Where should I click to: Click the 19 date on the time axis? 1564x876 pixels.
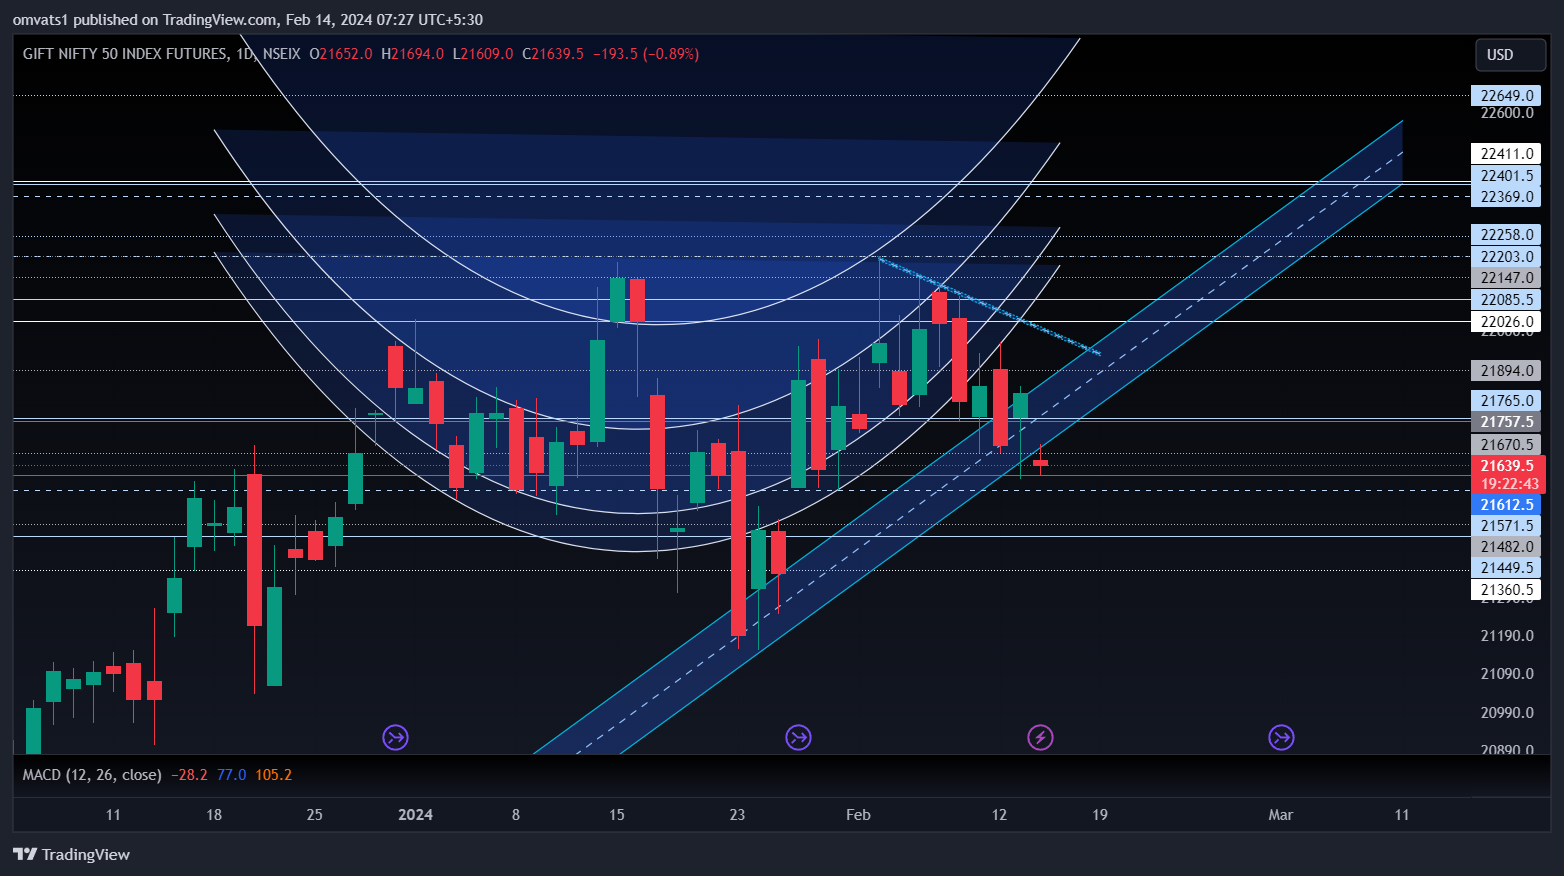1100,815
